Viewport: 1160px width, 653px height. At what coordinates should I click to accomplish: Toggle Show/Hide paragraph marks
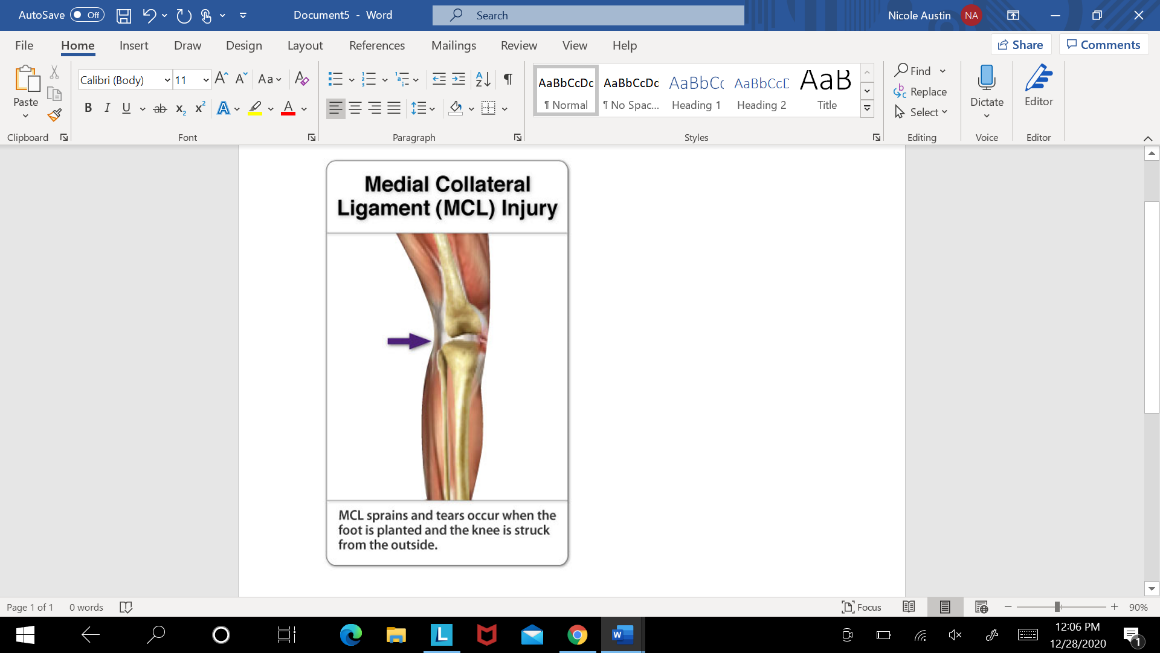click(508, 79)
